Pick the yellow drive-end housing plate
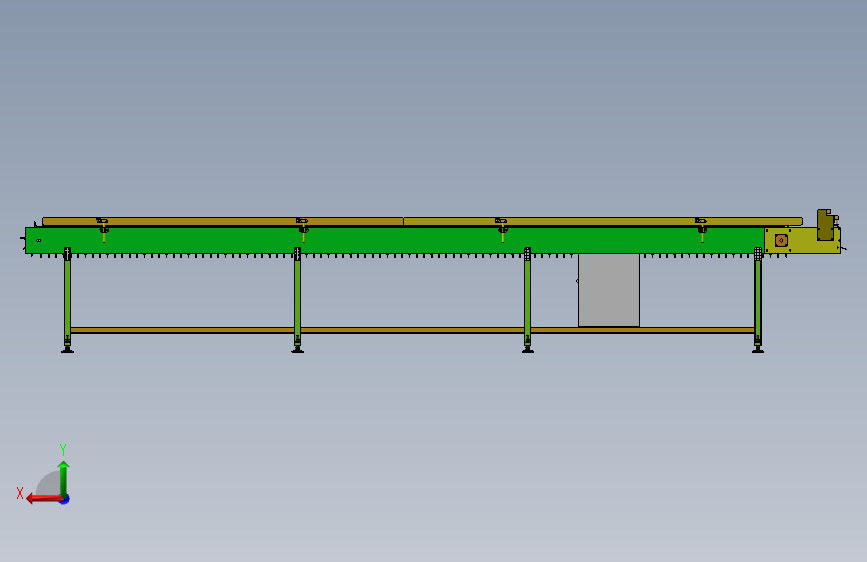The image size is (867, 562). click(x=802, y=241)
